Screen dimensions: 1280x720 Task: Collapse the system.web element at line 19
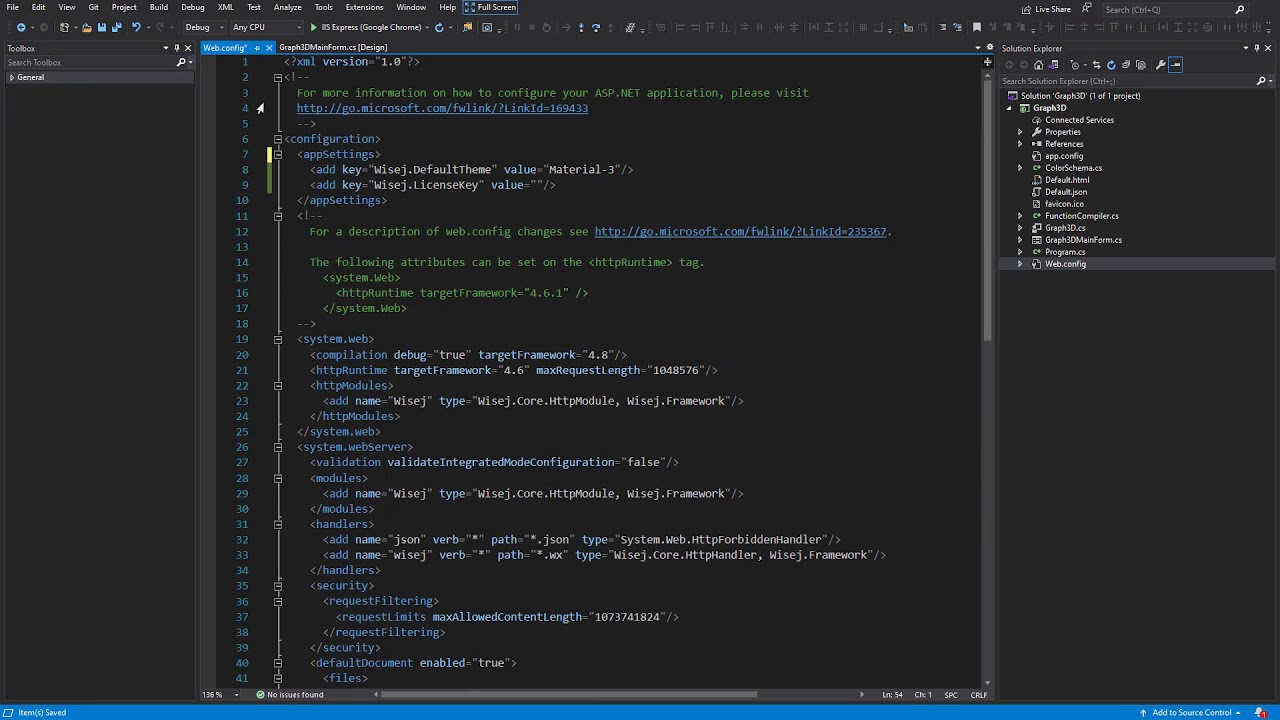[x=278, y=339]
